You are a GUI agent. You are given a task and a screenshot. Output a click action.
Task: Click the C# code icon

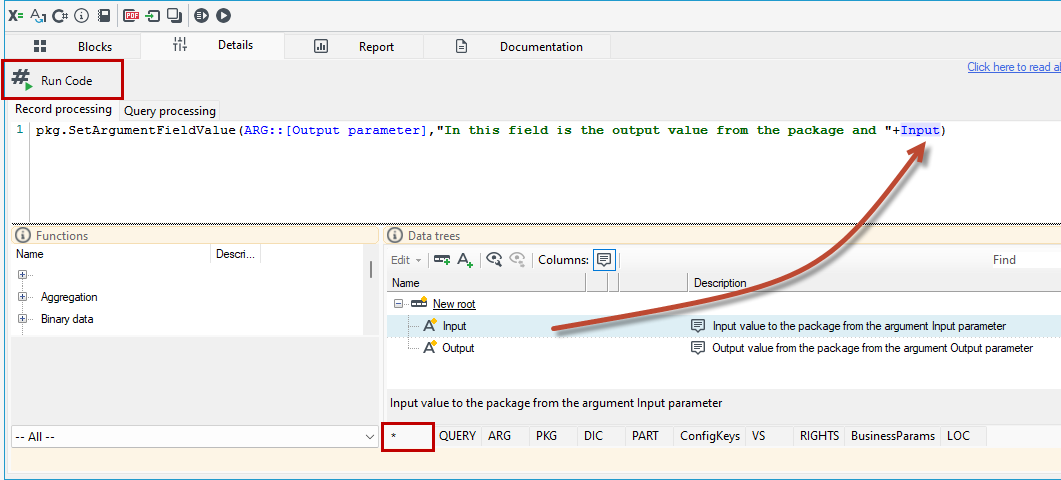pyautogui.click(x=60, y=15)
